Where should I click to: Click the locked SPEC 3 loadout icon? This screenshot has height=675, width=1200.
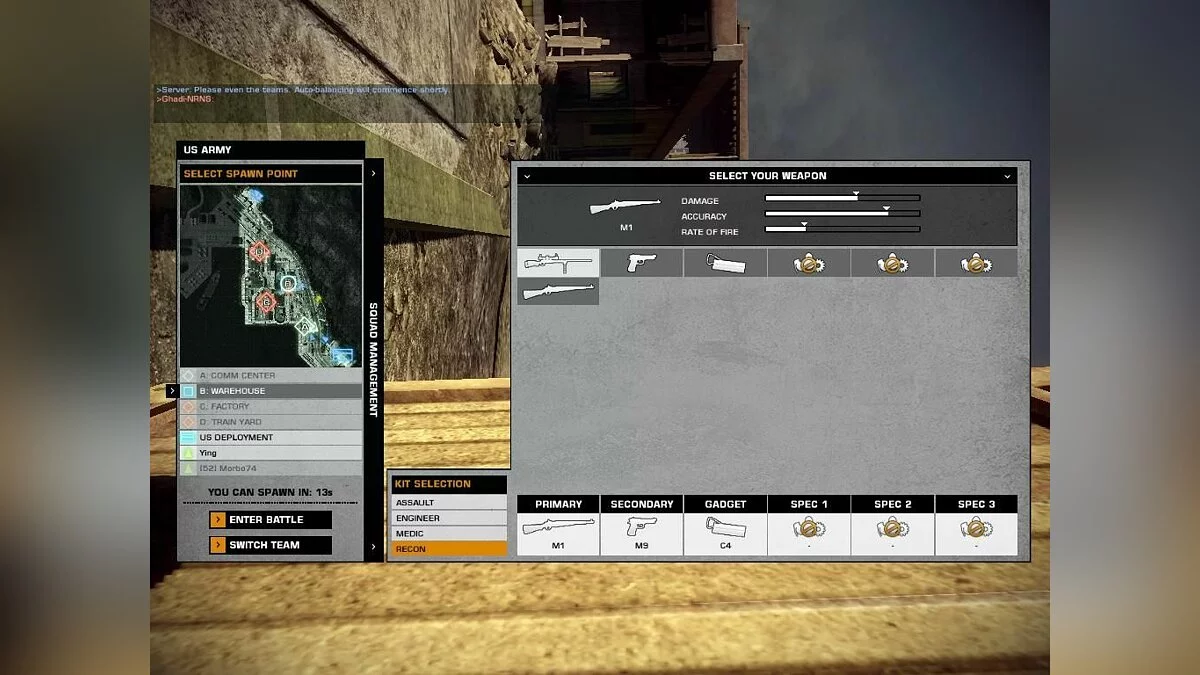click(975, 528)
